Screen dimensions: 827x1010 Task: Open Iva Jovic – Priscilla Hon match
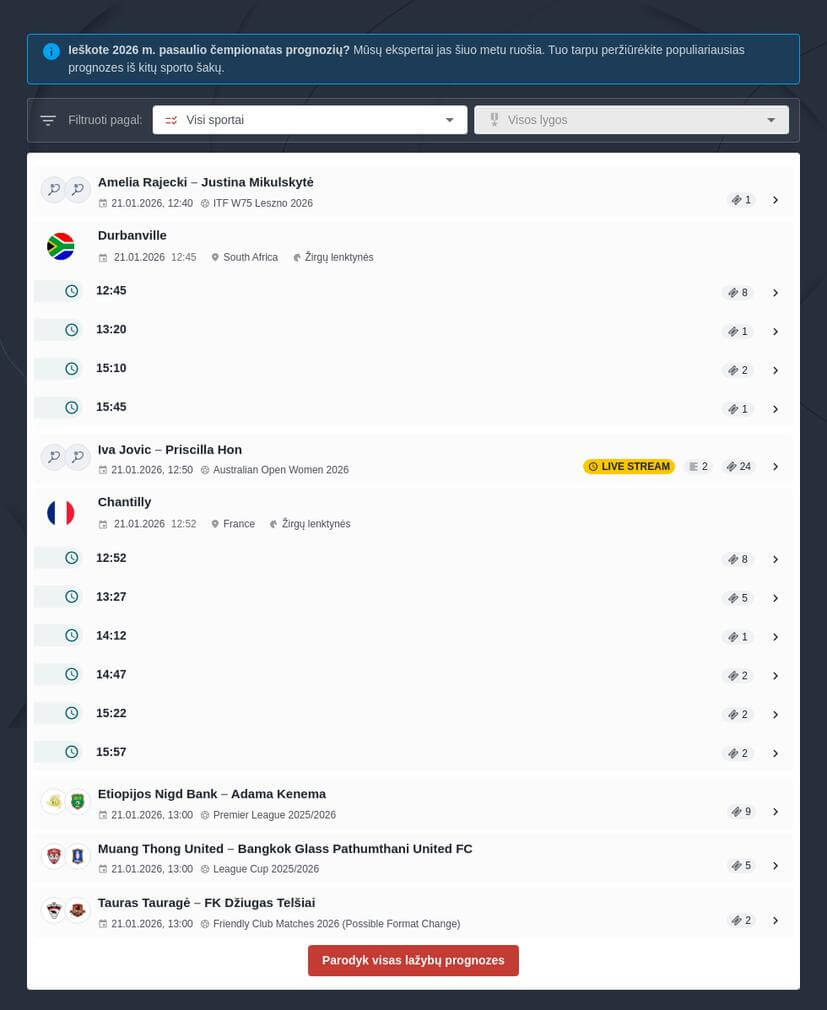[170, 450]
